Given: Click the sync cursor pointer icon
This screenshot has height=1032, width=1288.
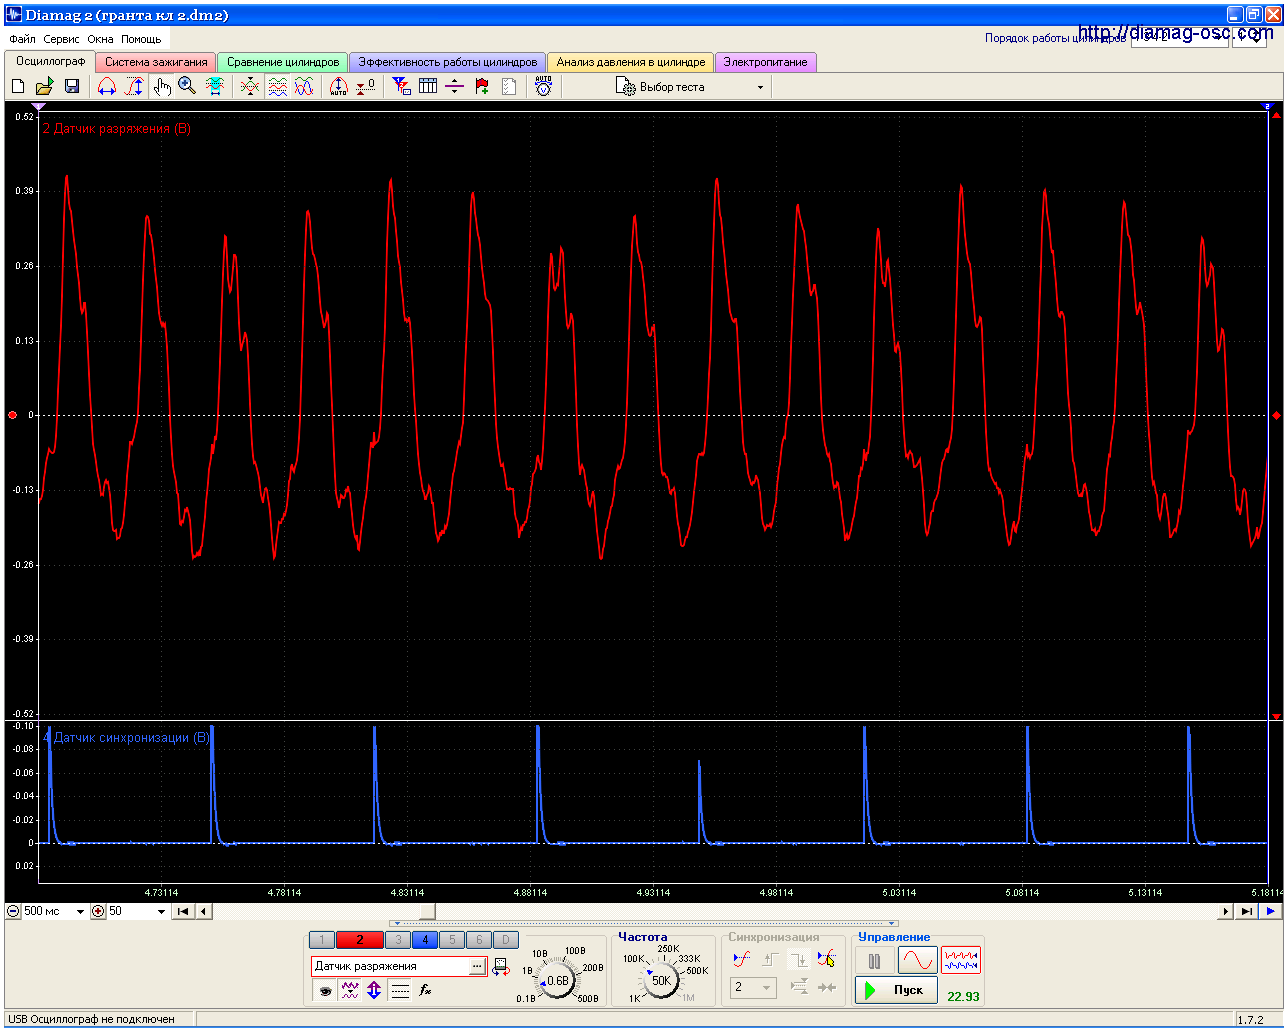Looking at the screenshot, I should pos(826,959).
